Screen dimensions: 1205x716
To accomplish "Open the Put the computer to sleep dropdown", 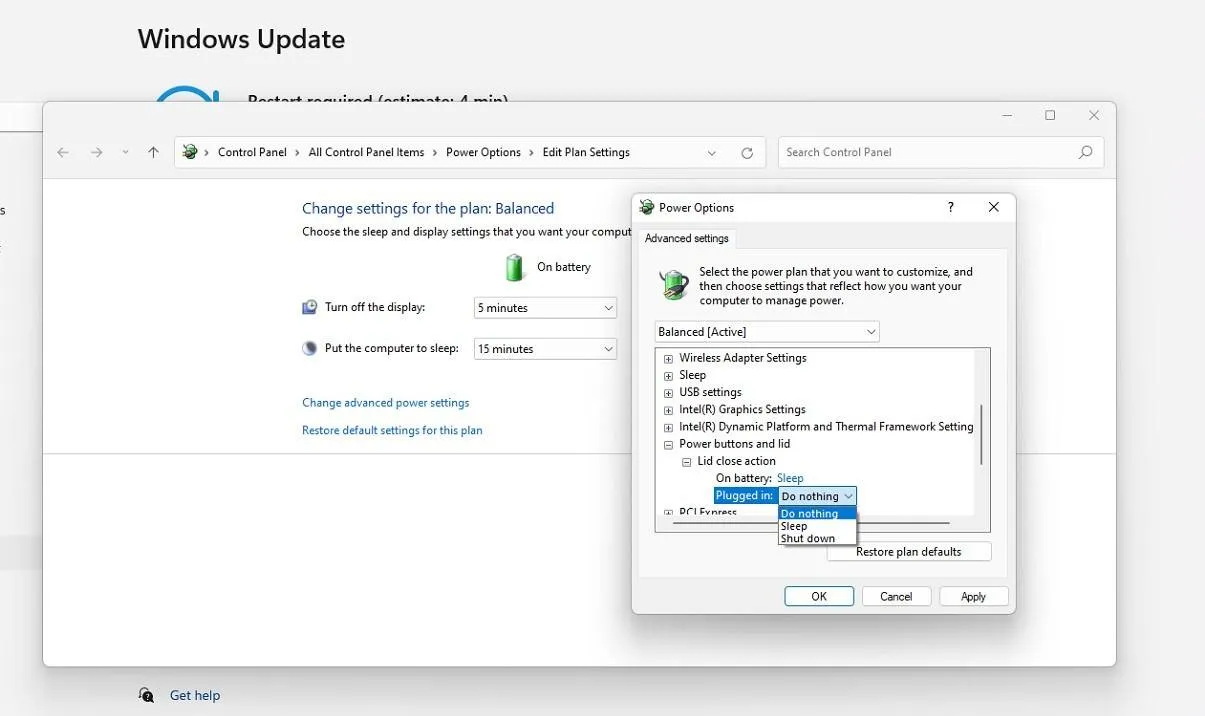I will pyautogui.click(x=545, y=349).
